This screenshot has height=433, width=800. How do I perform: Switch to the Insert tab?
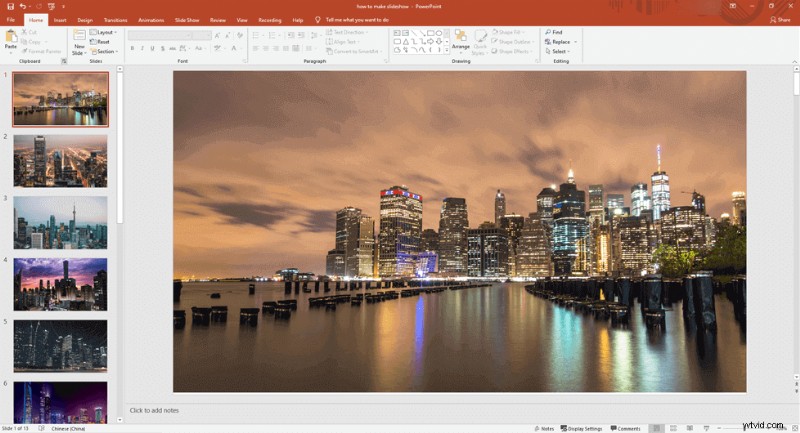click(x=60, y=20)
